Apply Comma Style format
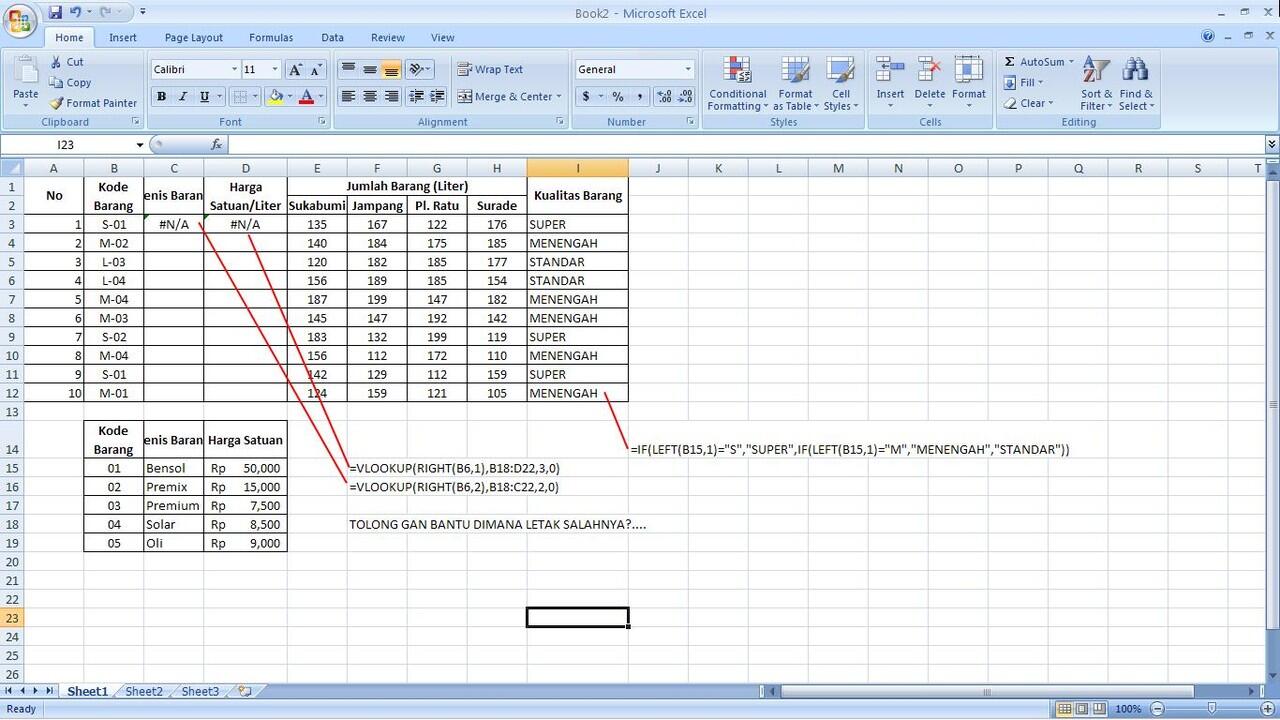 tap(638, 97)
